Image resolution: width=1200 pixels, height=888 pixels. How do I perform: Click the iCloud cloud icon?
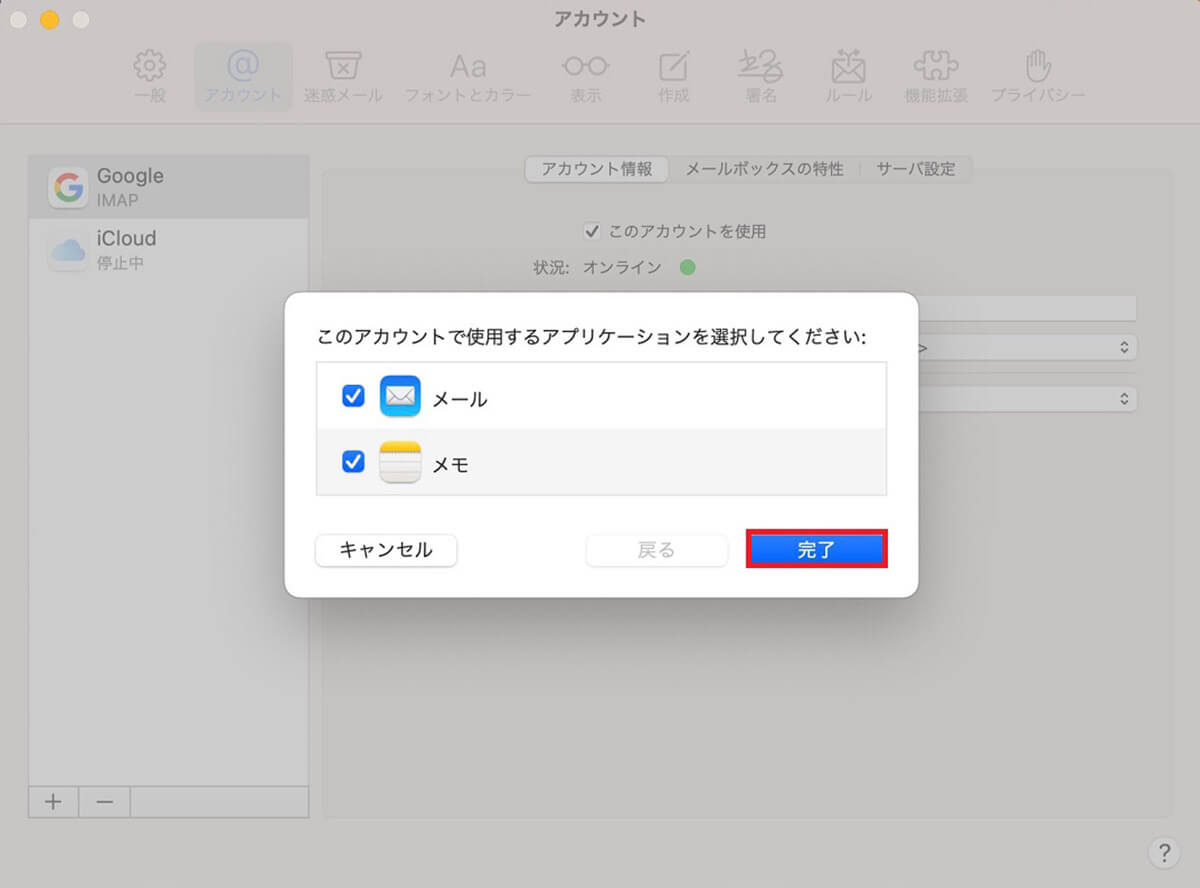[68, 251]
